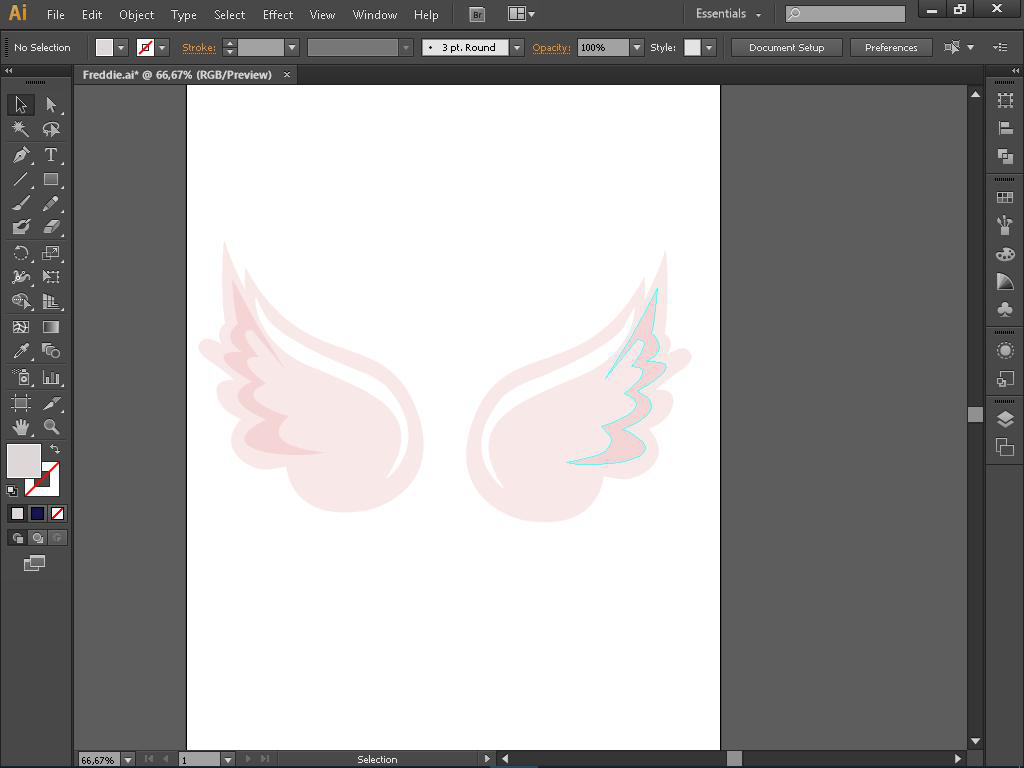
Task: Select the Free Transform tool
Action: tap(51, 277)
